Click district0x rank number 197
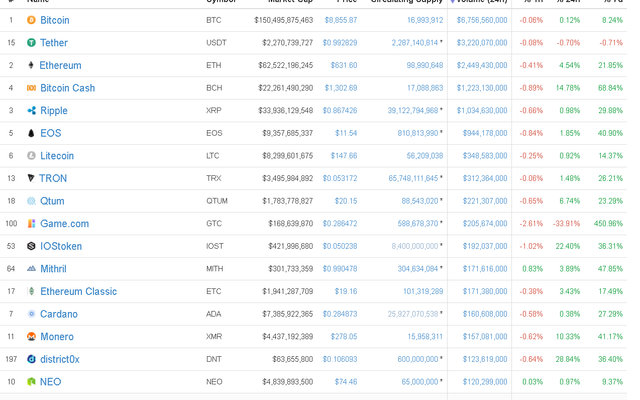 click(x=11, y=359)
